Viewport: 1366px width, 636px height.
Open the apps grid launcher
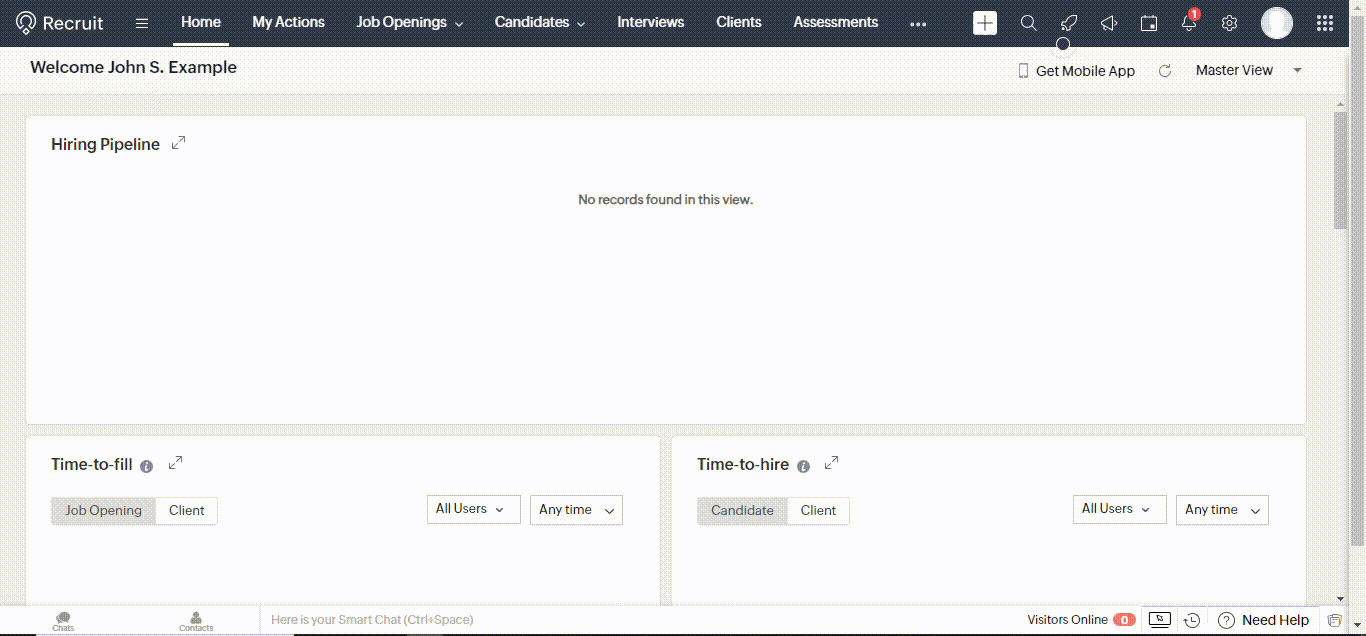click(1324, 23)
